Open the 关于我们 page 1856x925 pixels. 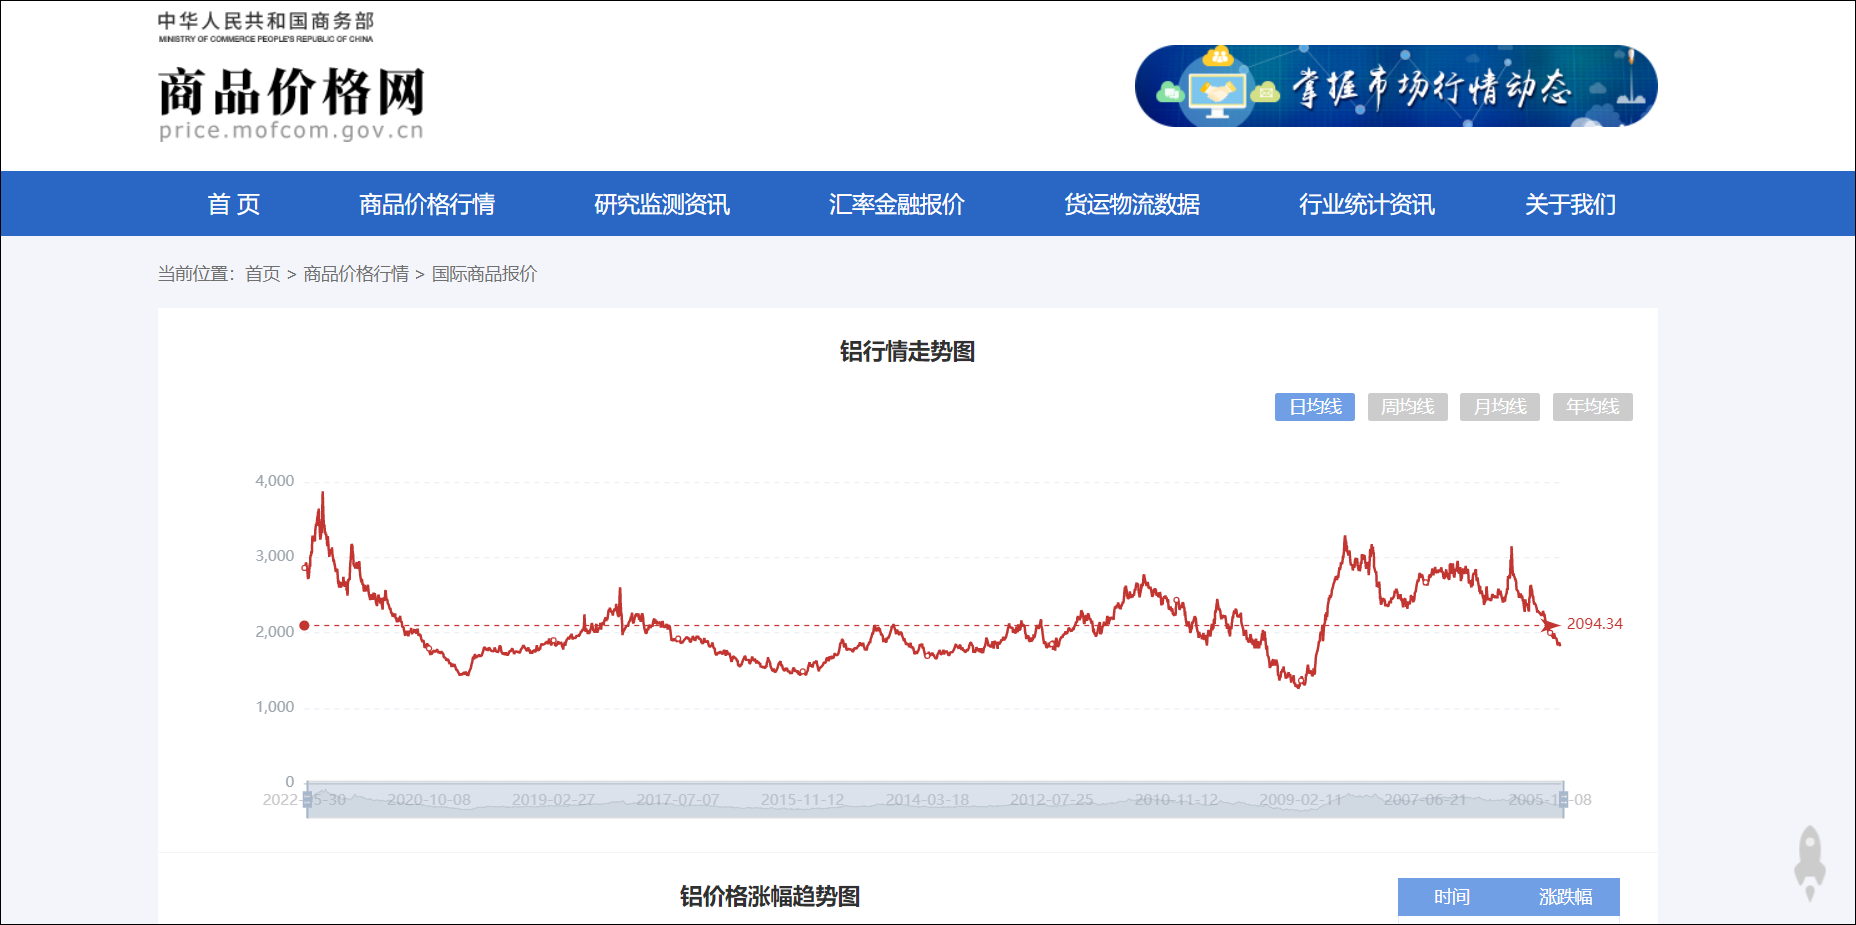1570,203
